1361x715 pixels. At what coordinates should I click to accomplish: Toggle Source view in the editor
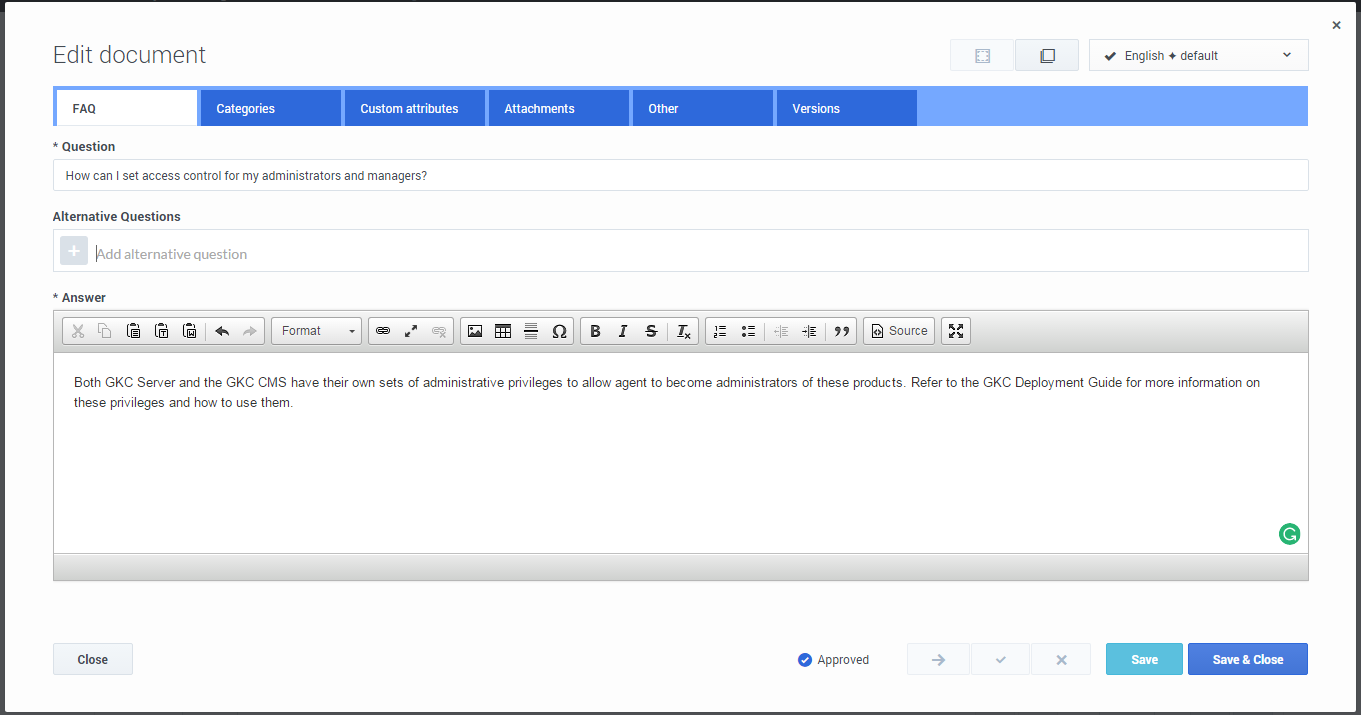point(899,331)
